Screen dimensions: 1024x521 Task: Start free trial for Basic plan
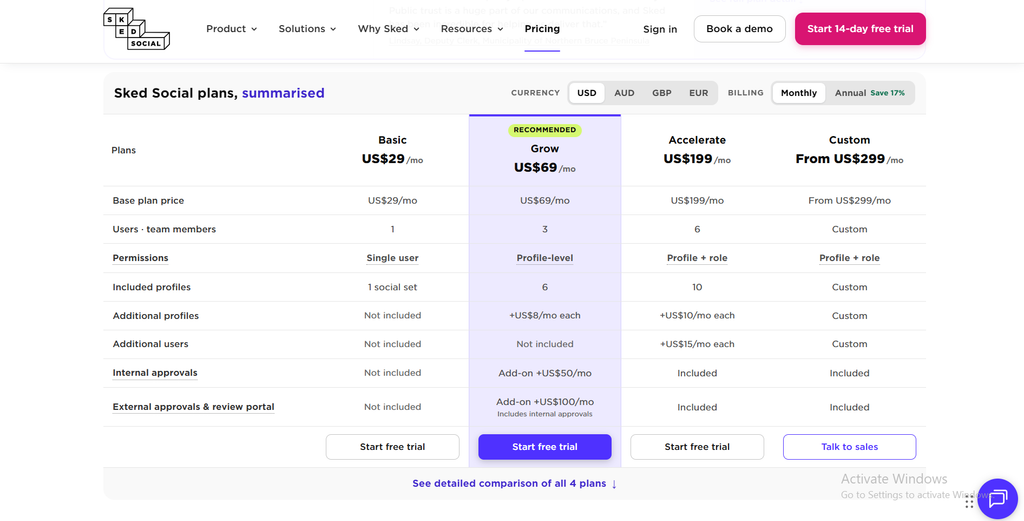[392, 447]
